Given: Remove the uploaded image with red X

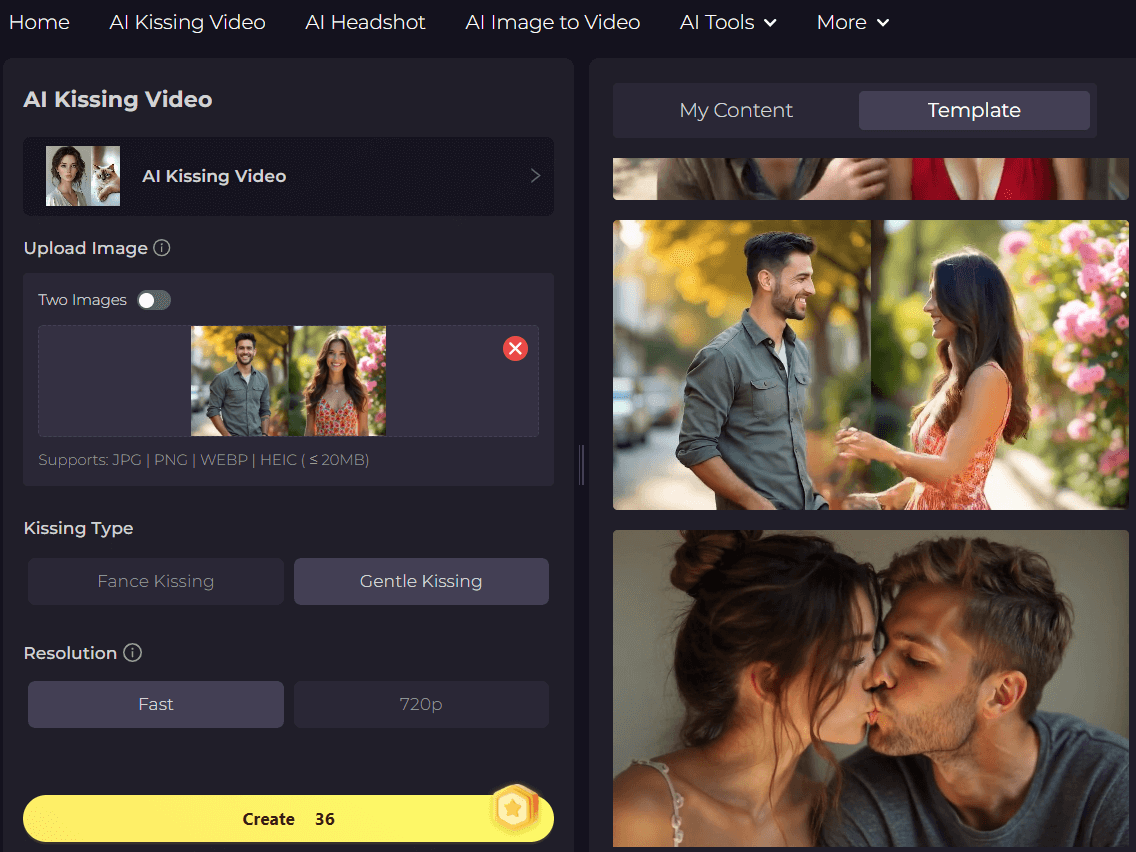Looking at the screenshot, I should click(x=515, y=348).
